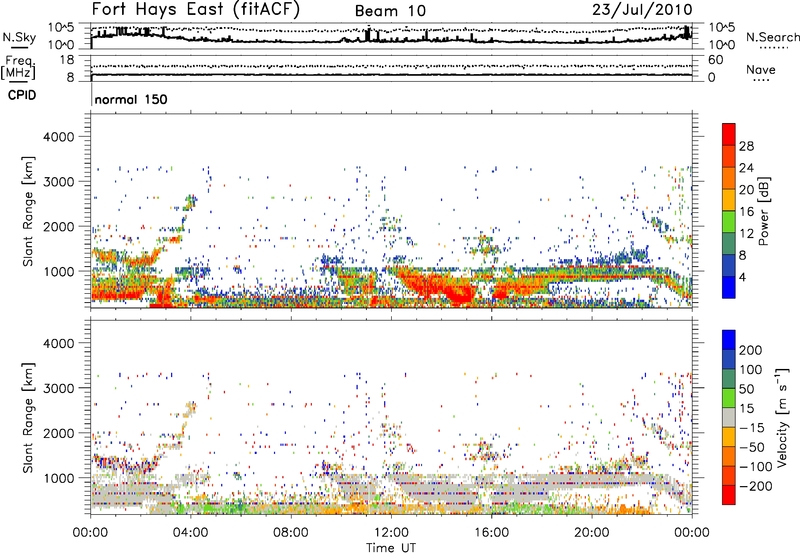Viewport: 800px width, 554px height.
Task: Click the light green 15–50 velocity colorbar segment
Action: 729,398
